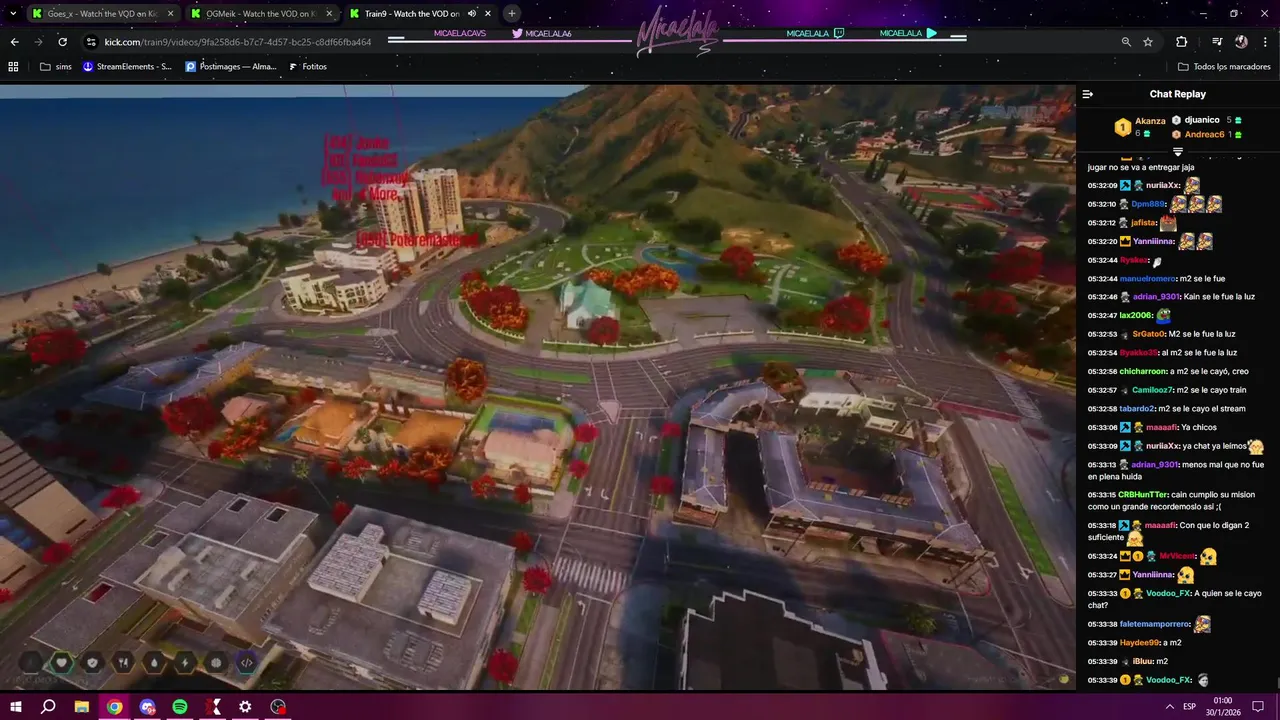1280x720 pixels.
Task: Expand the gifters leaderboard arrow
Action: (x=1178, y=152)
